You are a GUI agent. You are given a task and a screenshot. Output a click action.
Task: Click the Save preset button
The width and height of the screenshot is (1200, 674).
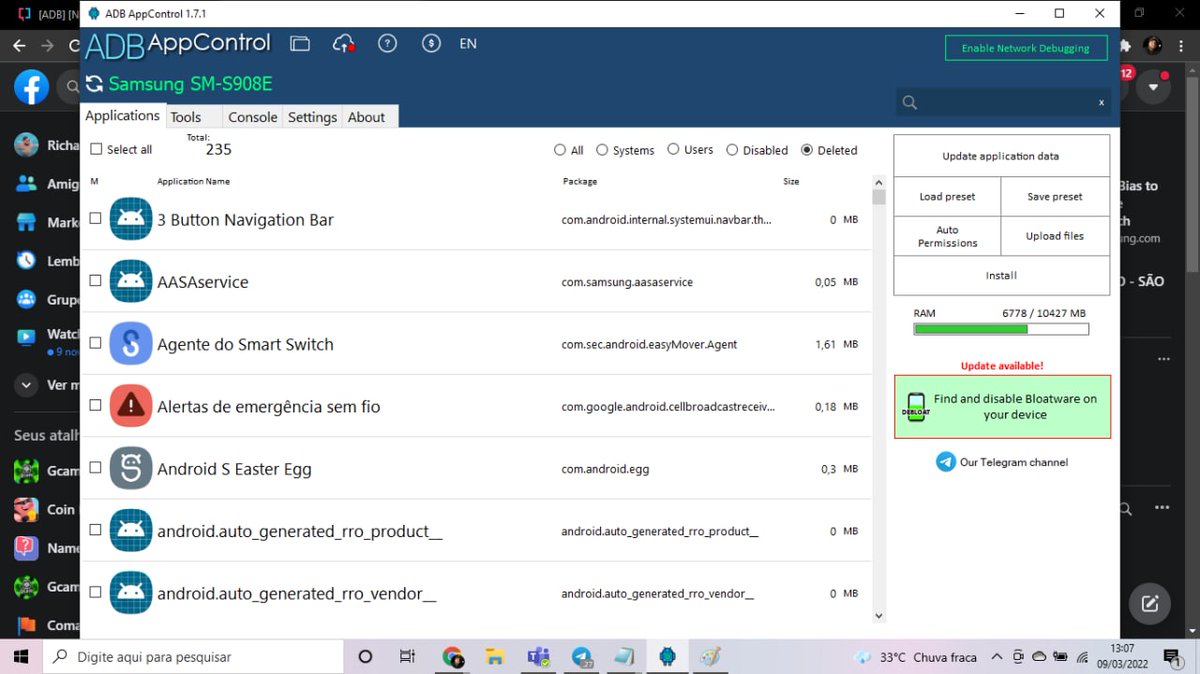click(1055, 196)
